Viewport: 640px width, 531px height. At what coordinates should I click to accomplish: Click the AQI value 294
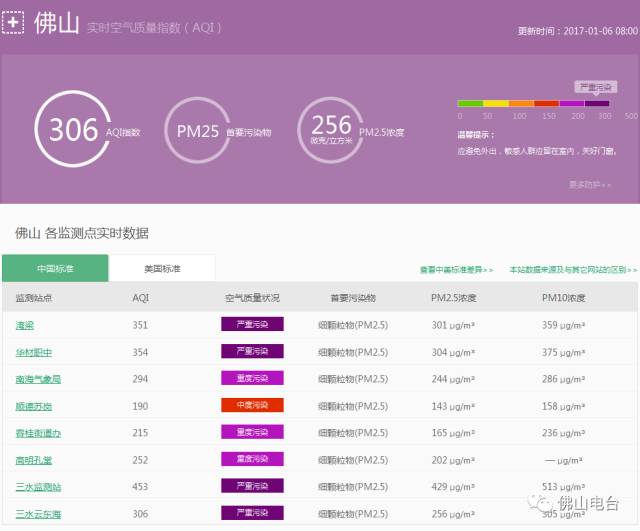point(140,379)
